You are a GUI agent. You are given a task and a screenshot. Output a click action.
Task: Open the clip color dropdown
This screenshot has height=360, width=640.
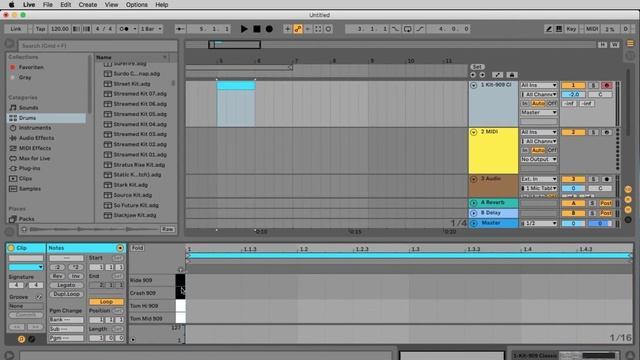[26, 267]
